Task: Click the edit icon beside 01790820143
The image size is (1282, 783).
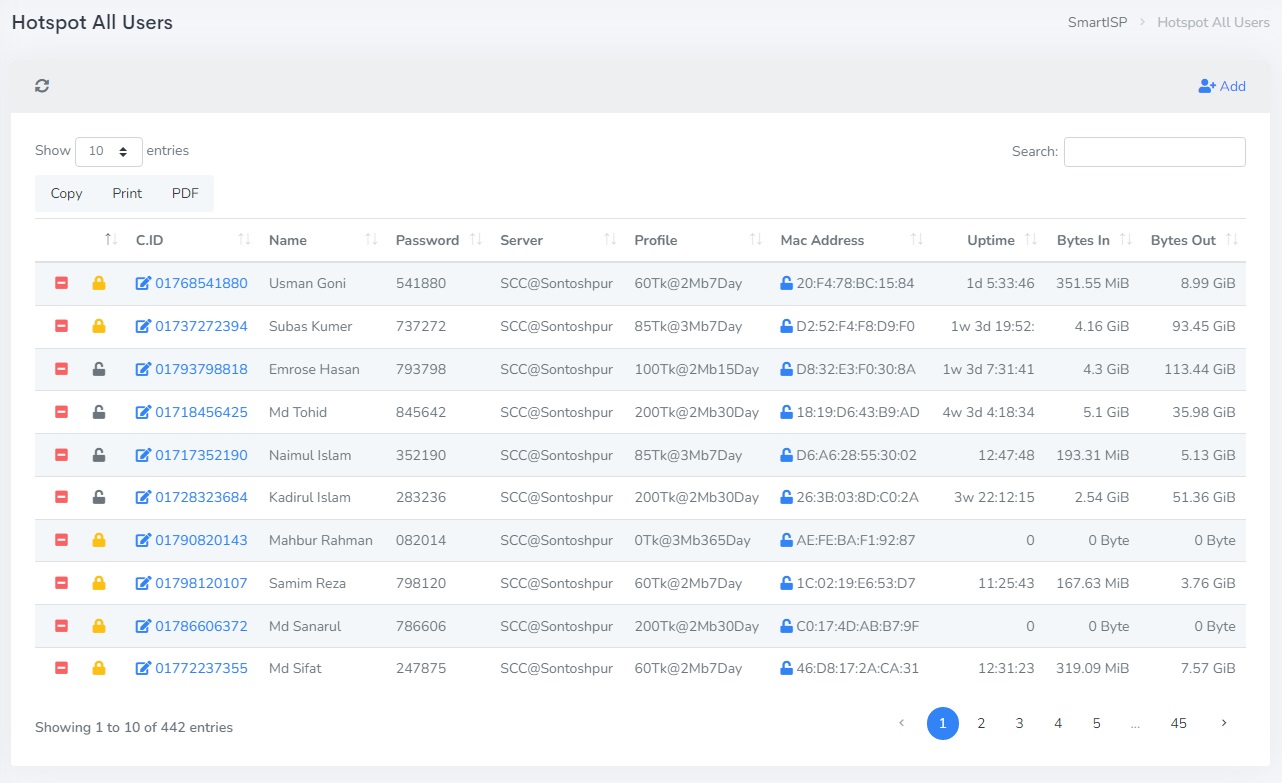Action: tap(143, 541)
